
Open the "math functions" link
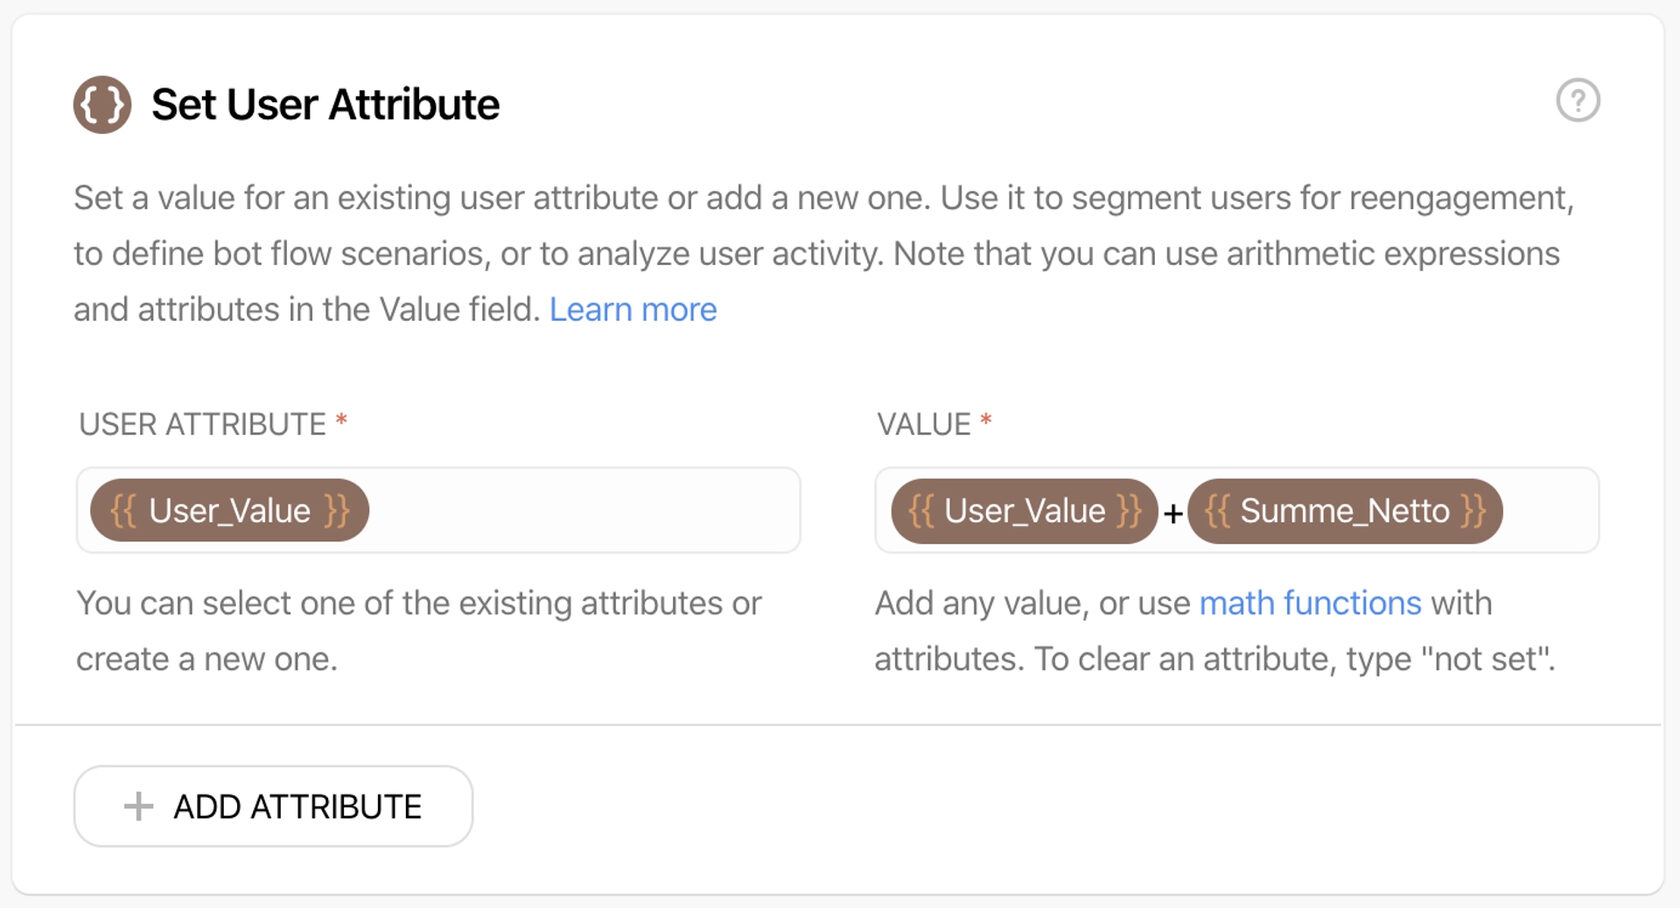[1310, 603]
